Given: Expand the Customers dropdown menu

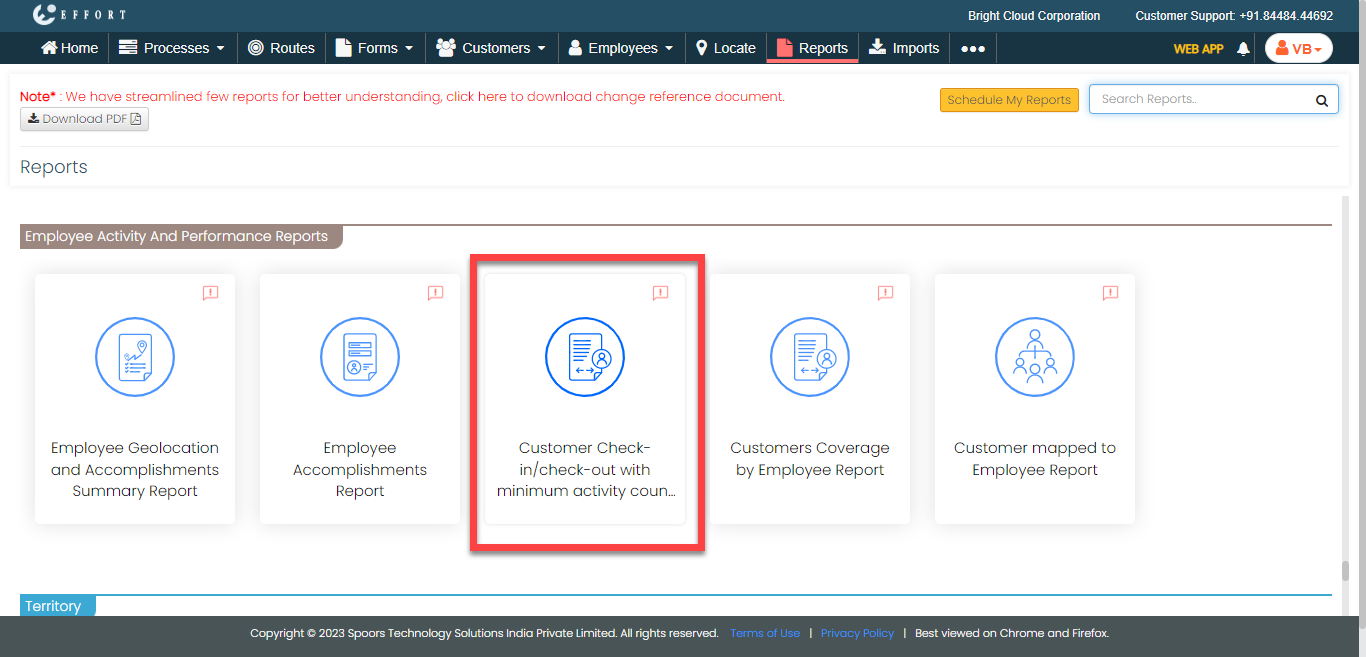Looking at the screenshot, I should 491,48.
